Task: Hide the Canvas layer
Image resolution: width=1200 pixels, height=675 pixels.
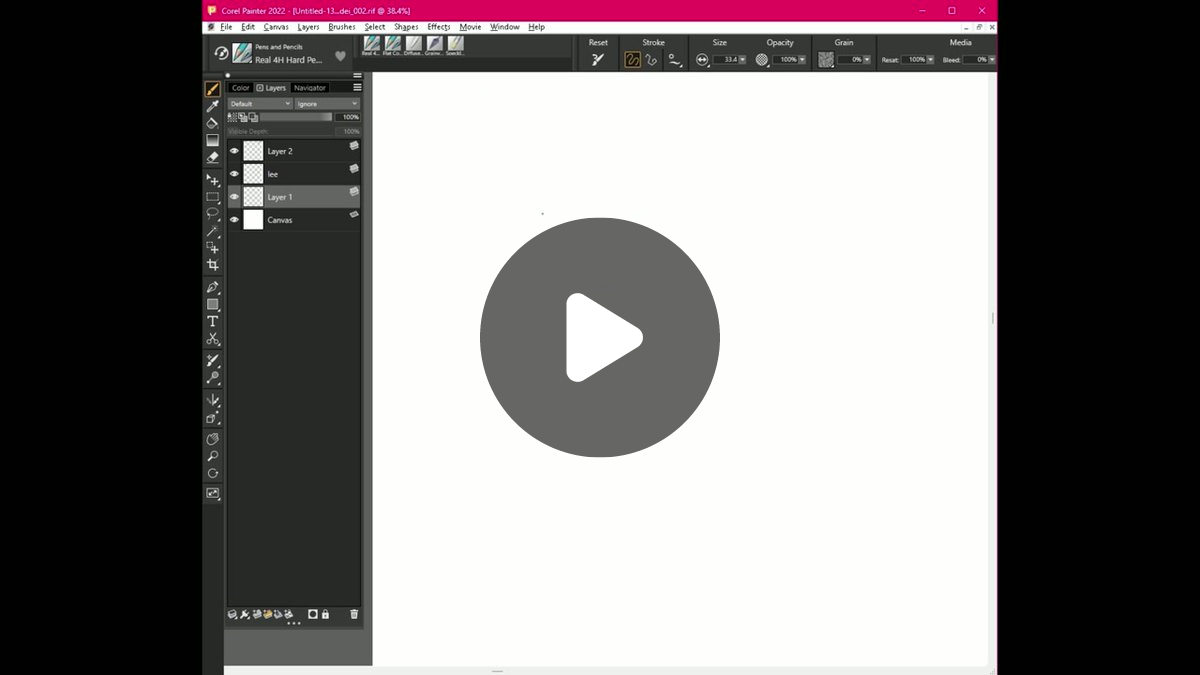Action: pos(234,220)
